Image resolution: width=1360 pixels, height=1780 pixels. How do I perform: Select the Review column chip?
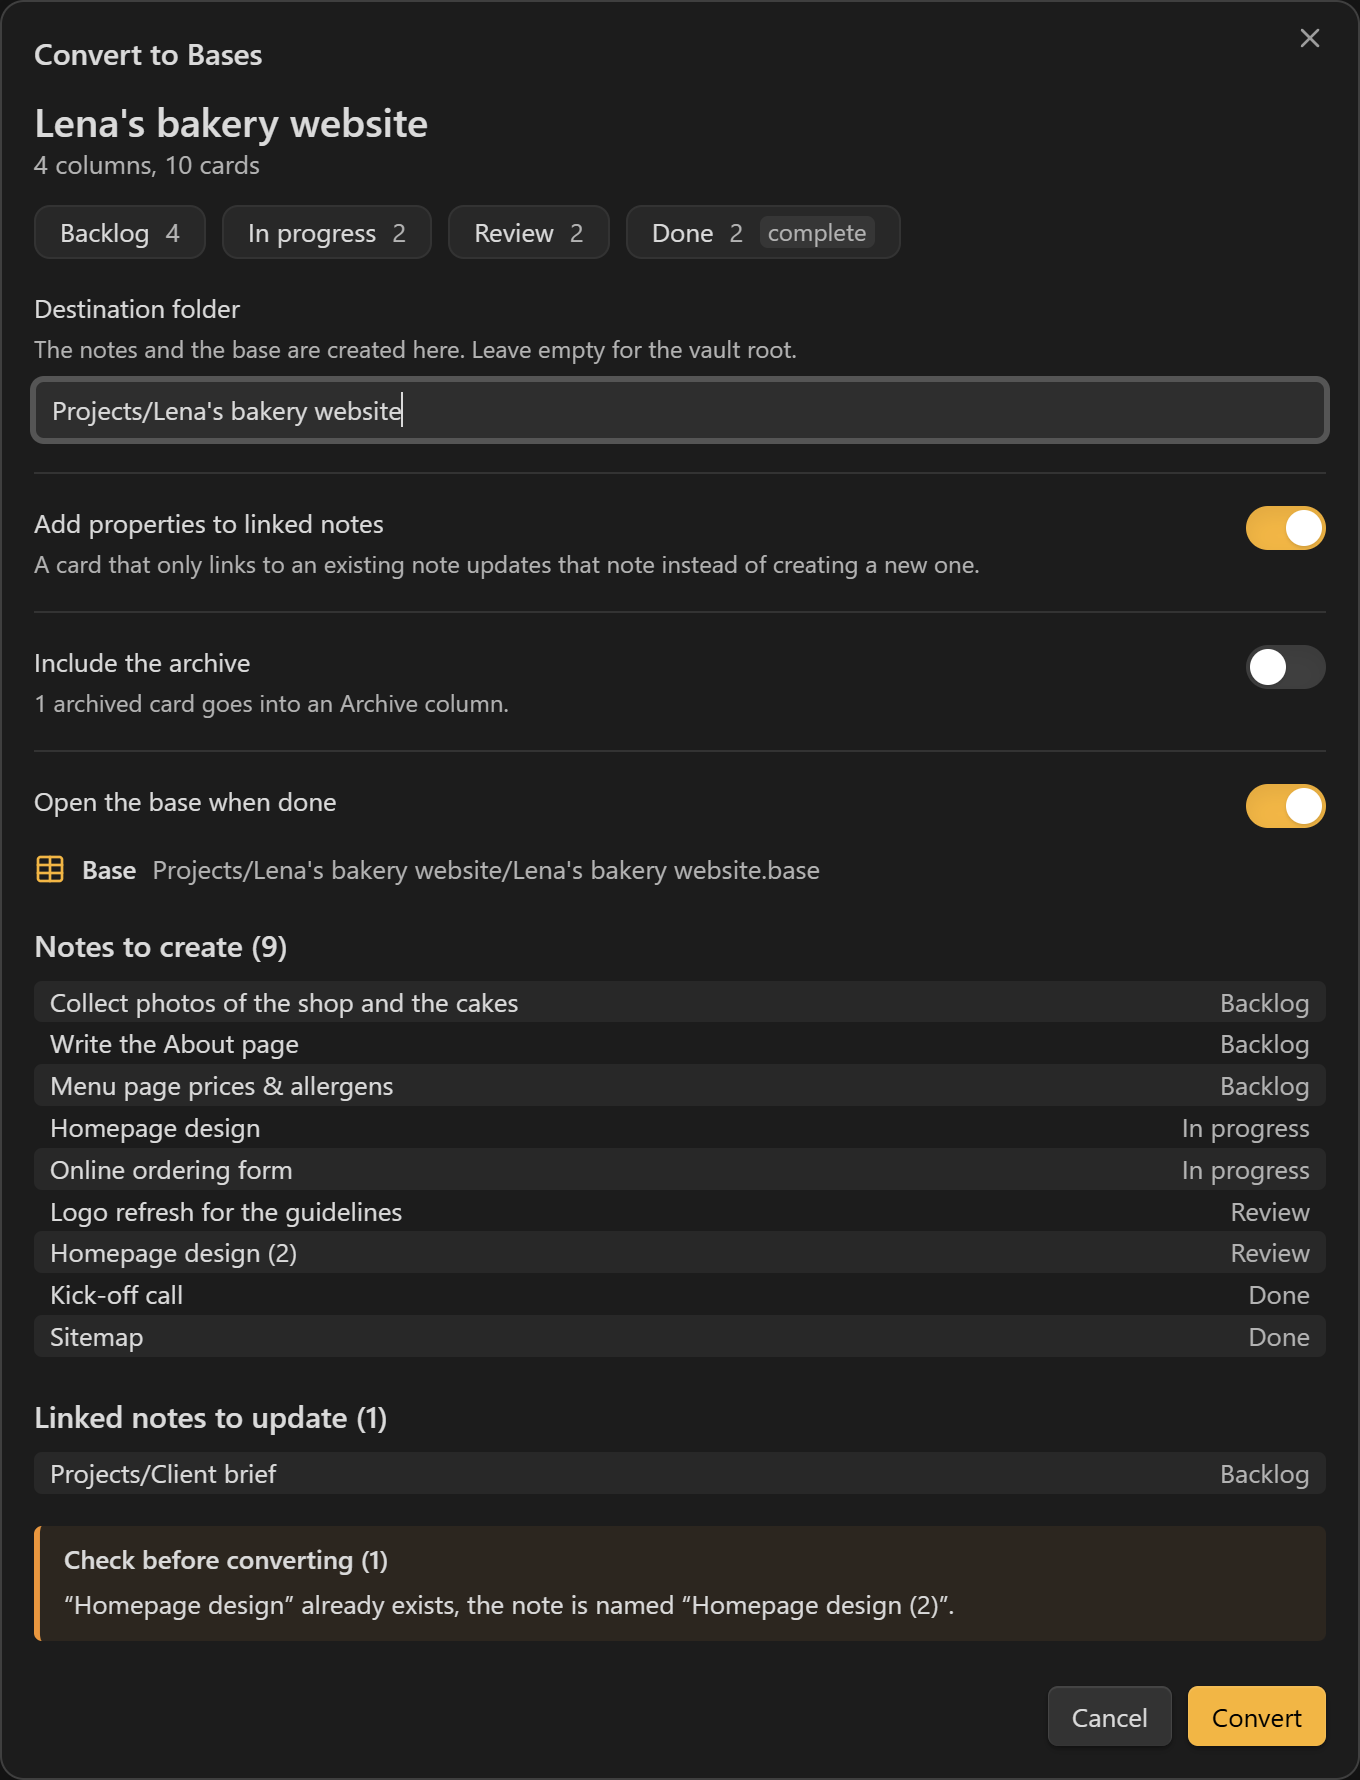[529, 232]
